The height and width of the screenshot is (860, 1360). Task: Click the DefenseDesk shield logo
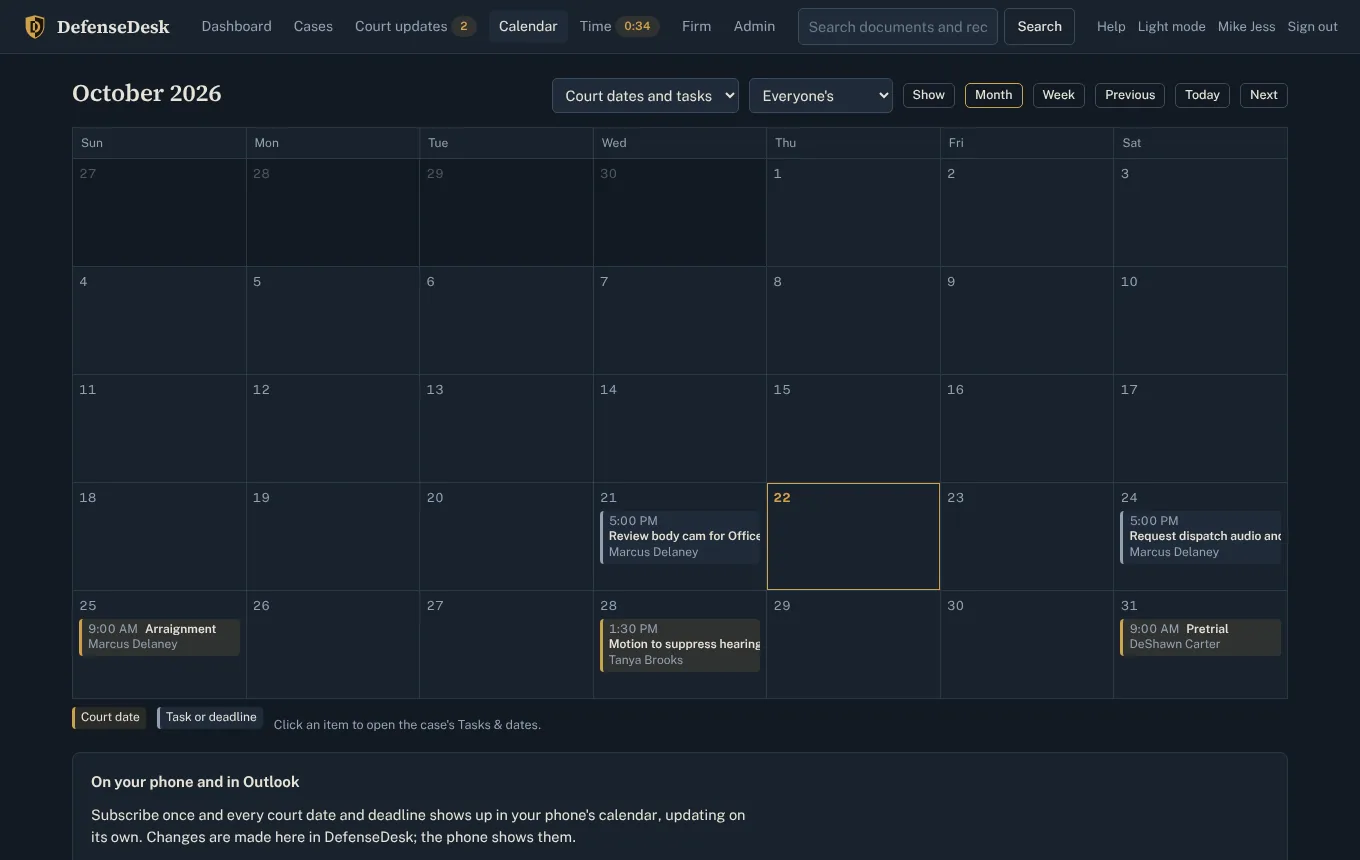point(34,27)
